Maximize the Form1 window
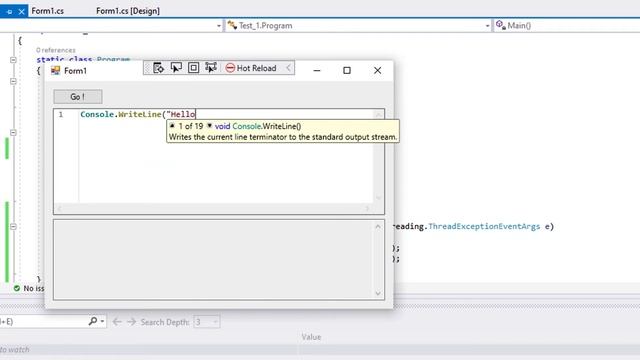640x360 pixels. [347, 71]
